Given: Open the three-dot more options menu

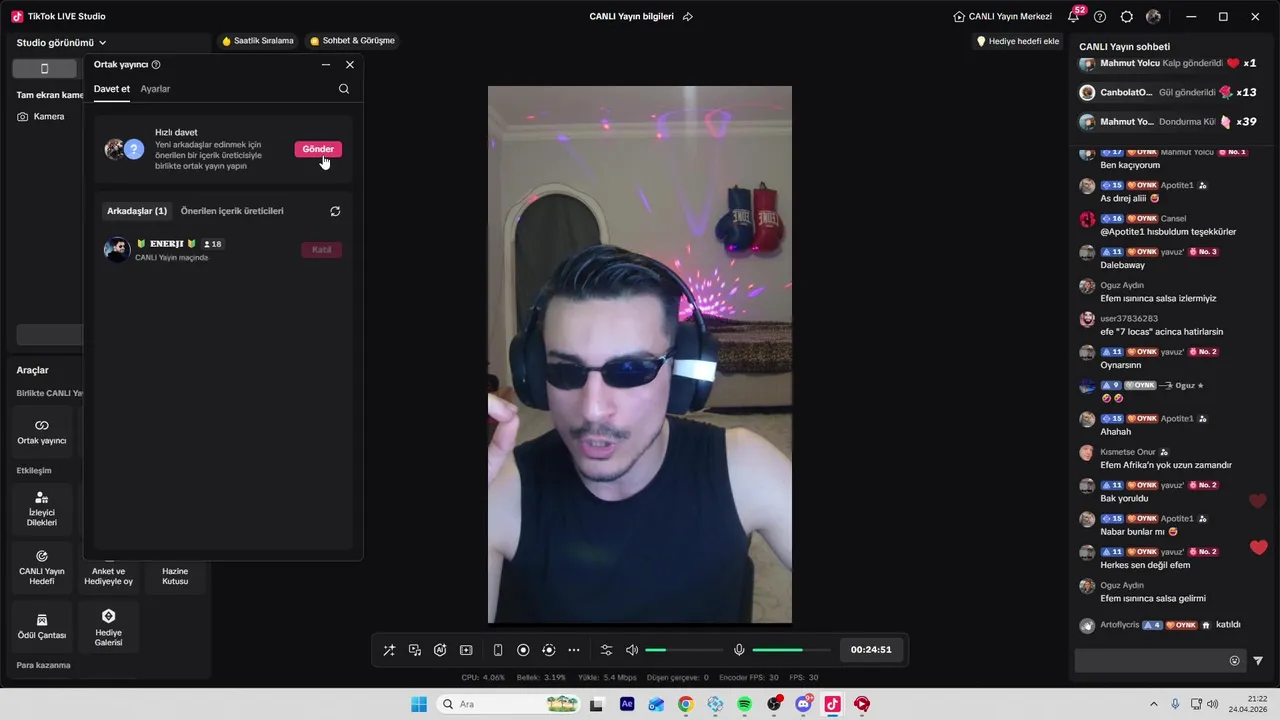Looking at the screenshot, I should pyautogui.click(x=574, y=650).
